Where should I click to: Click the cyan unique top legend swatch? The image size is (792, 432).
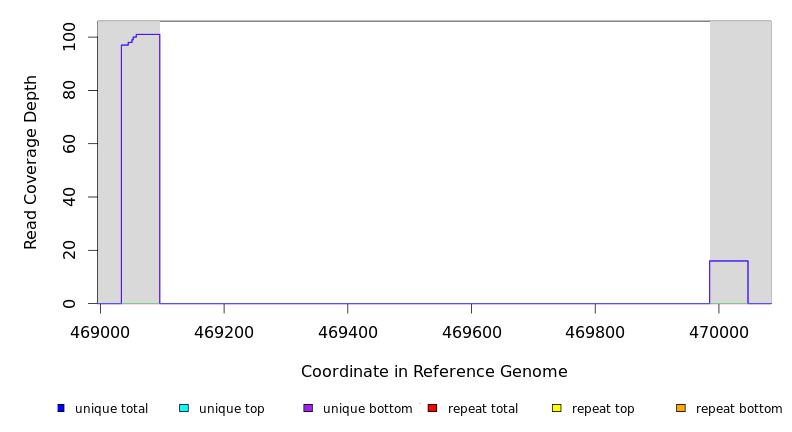184,408
